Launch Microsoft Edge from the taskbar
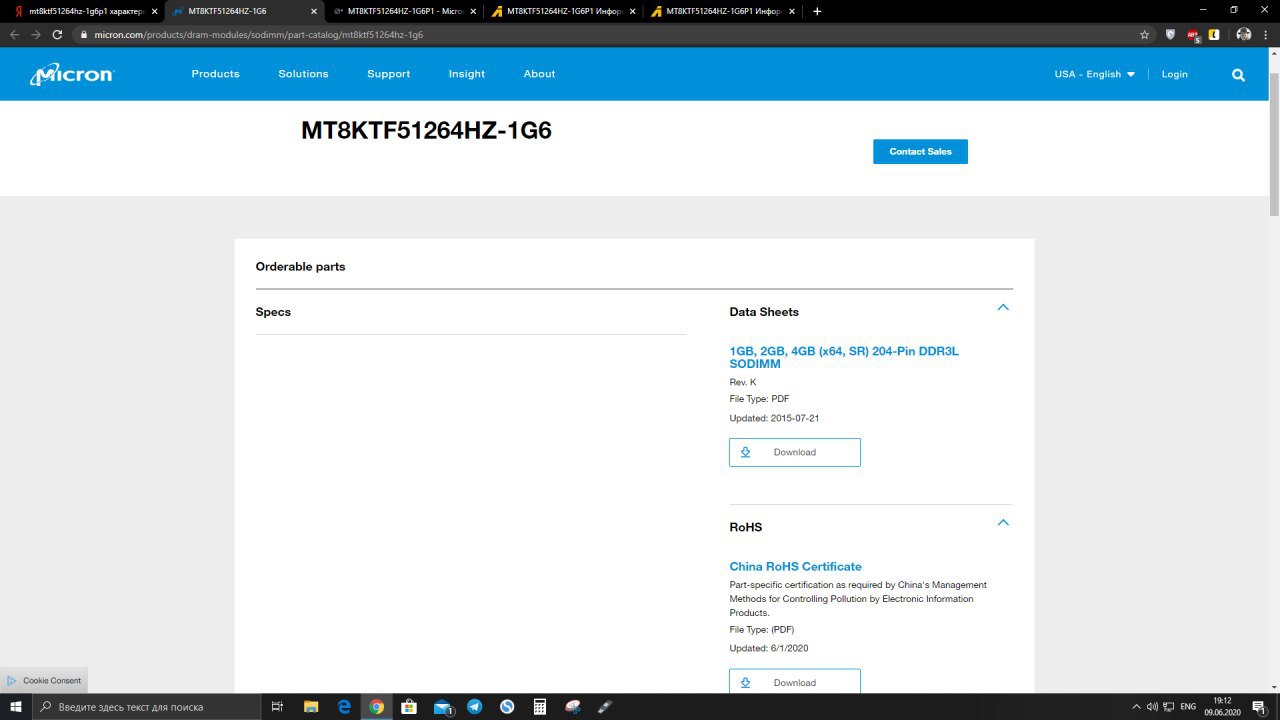1280x720 pixels. pyautogui.click(x=344, y=706)
